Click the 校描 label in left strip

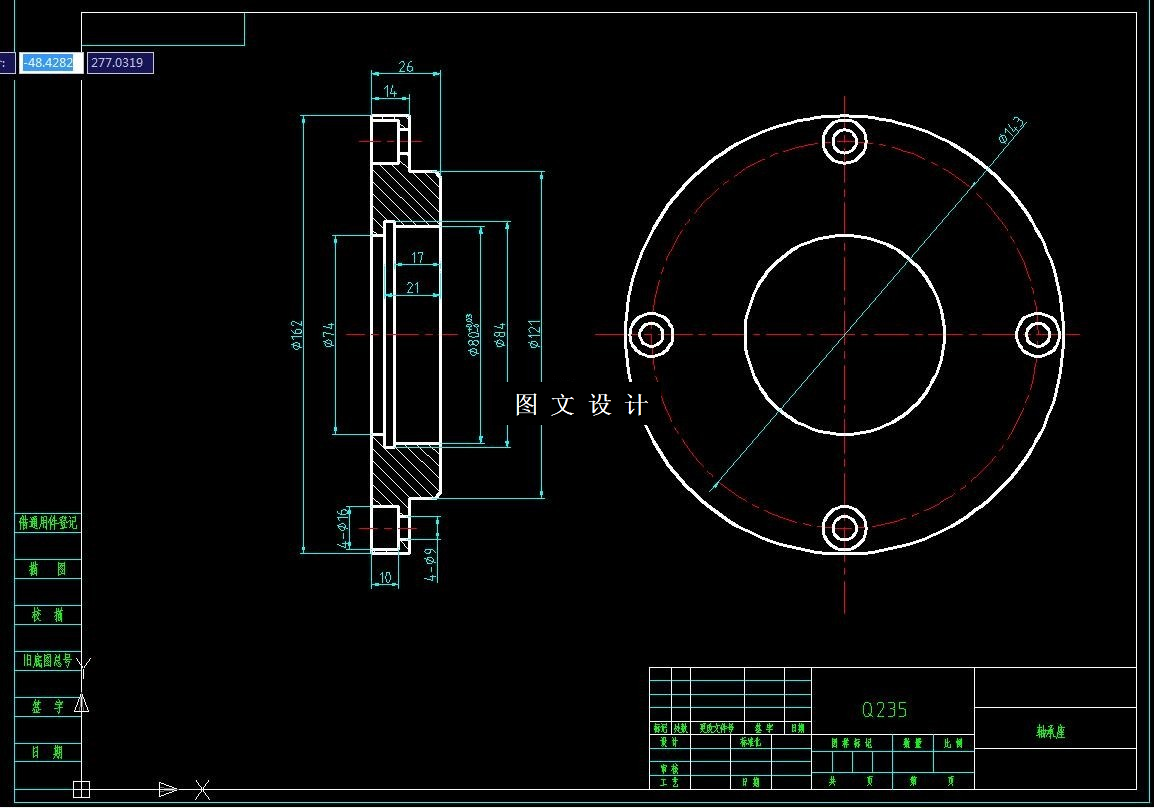coord(48,614)
